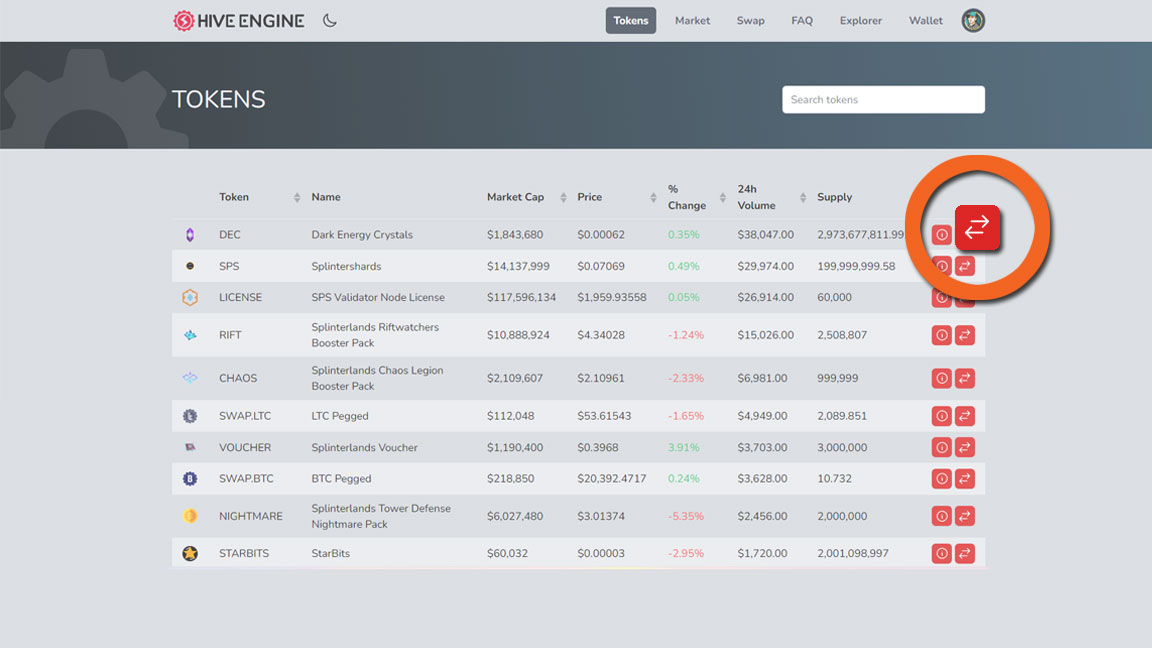Click the trade arrows icon for NIGHTMARE
Viewport: 1152px width, 648px height.
click(x=965, y=516)
